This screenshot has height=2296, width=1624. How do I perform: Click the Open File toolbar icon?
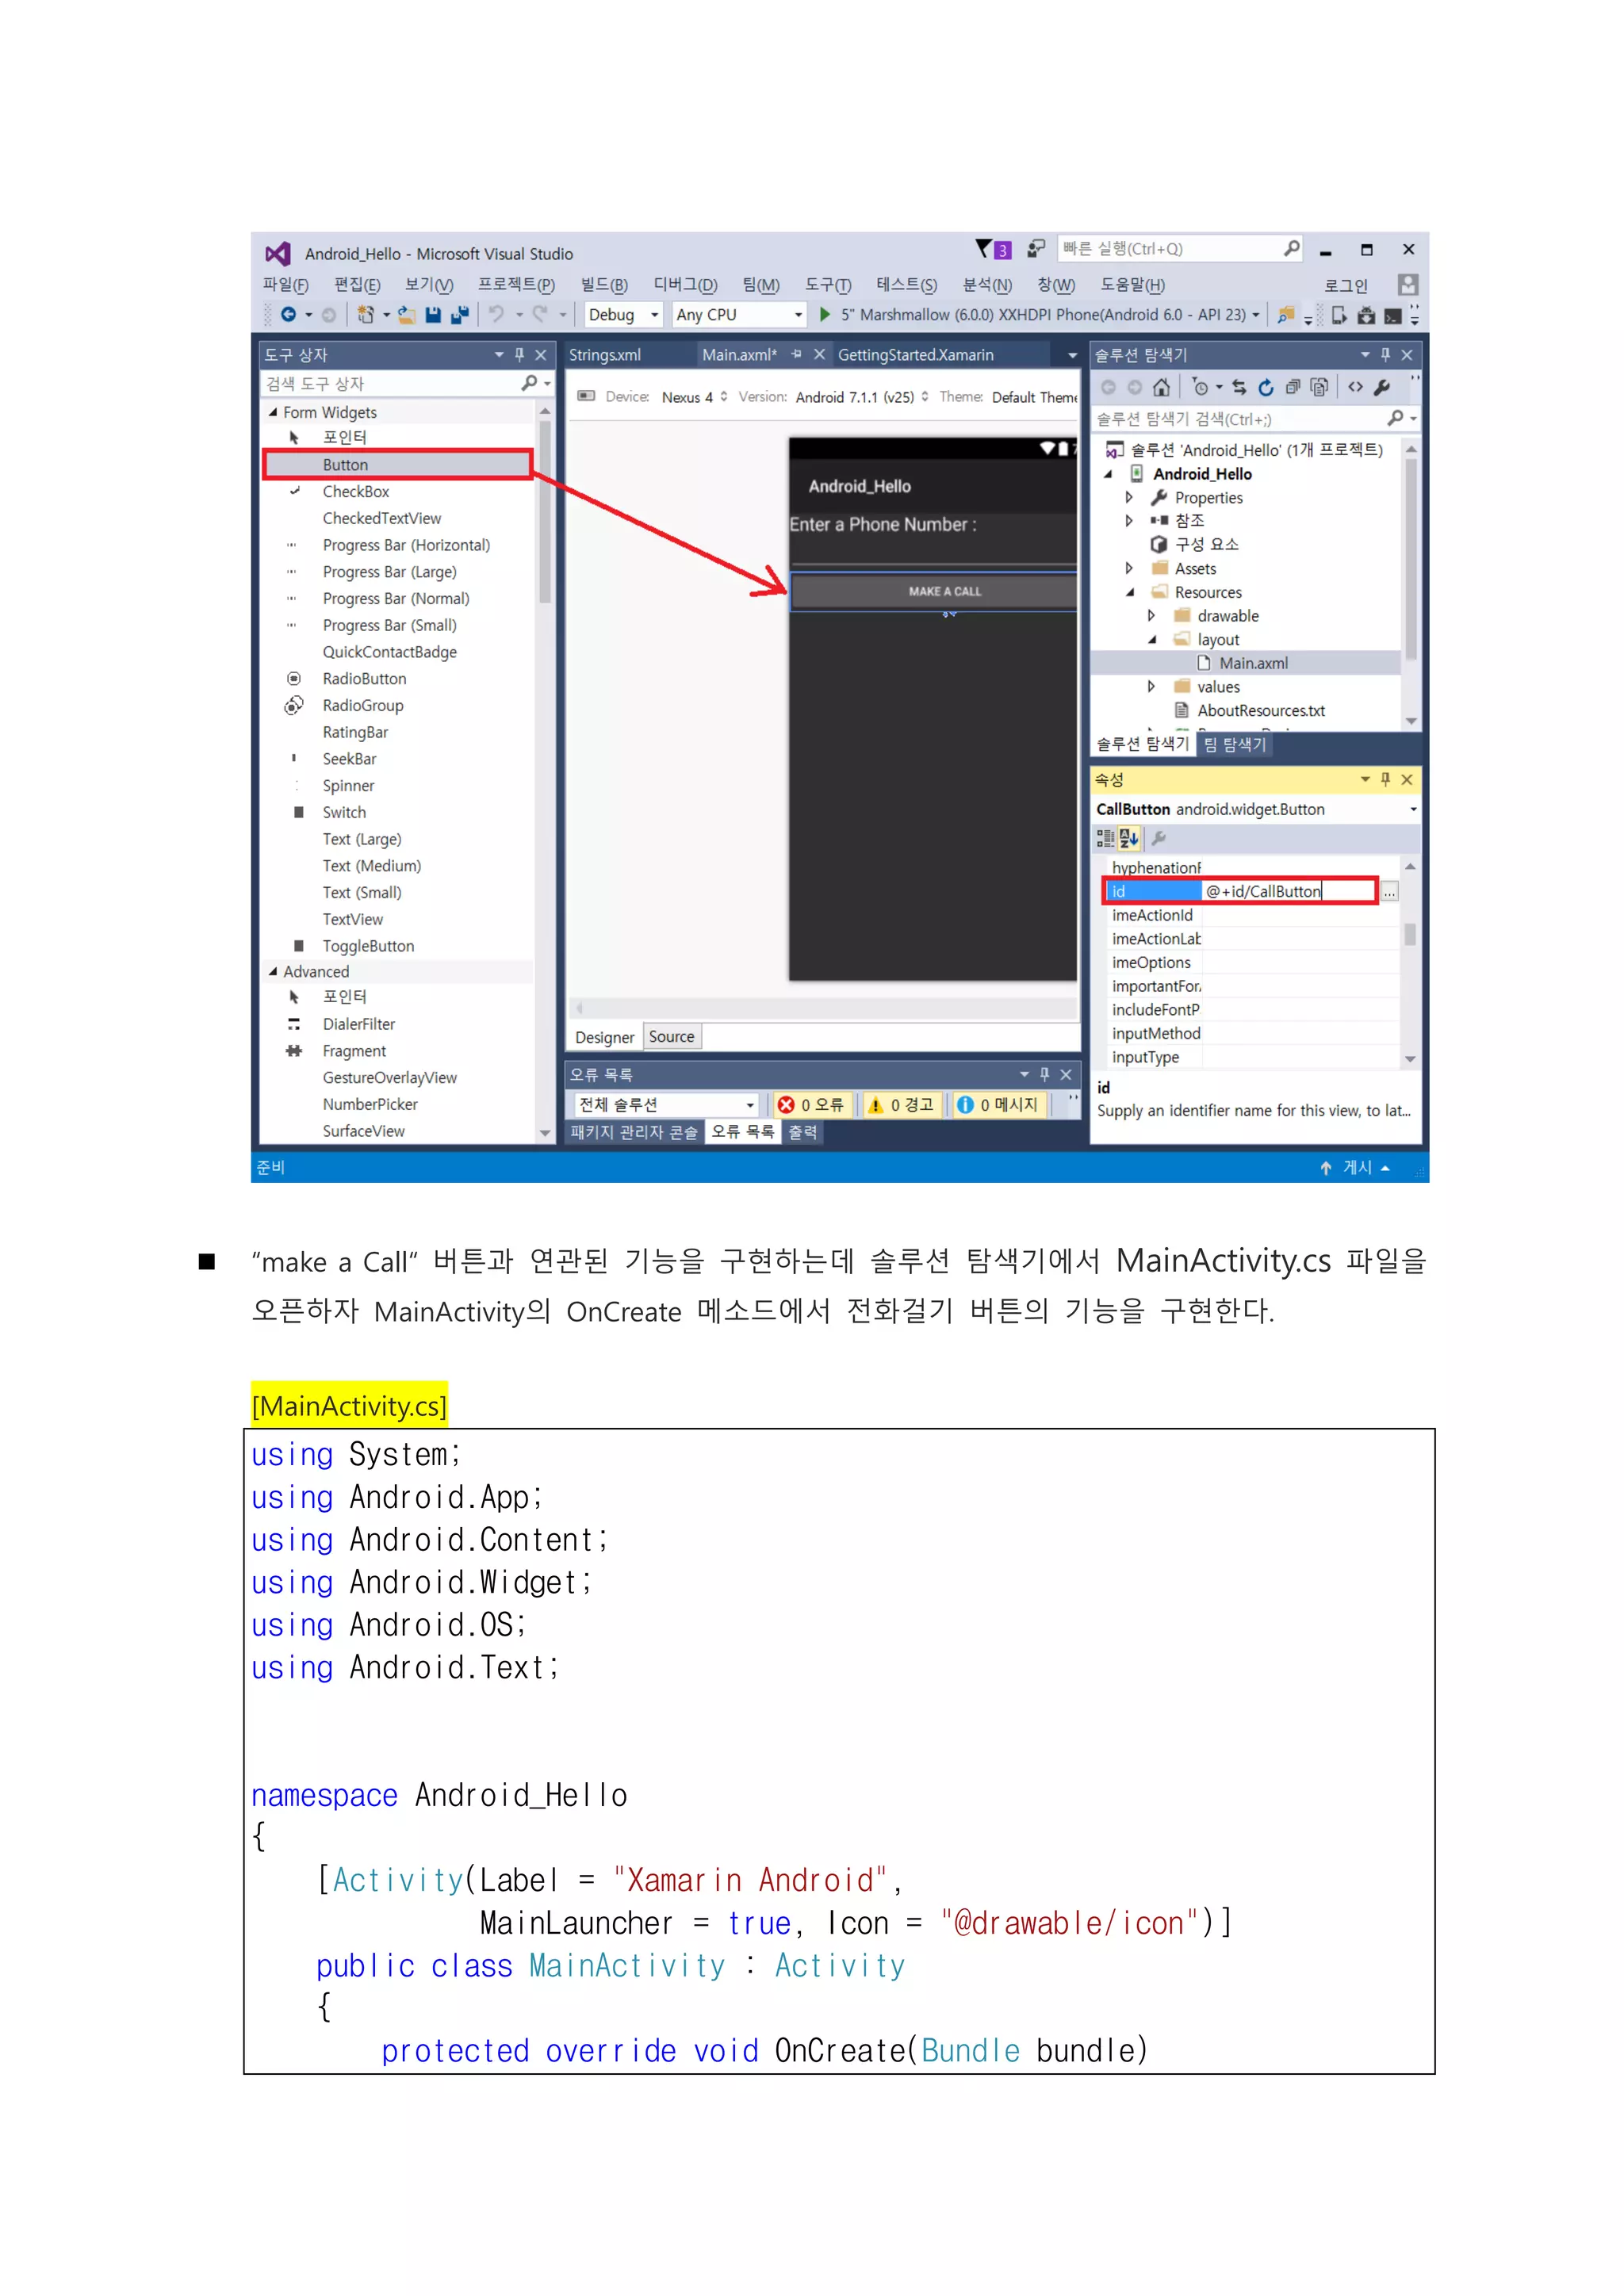click(406, 315)
